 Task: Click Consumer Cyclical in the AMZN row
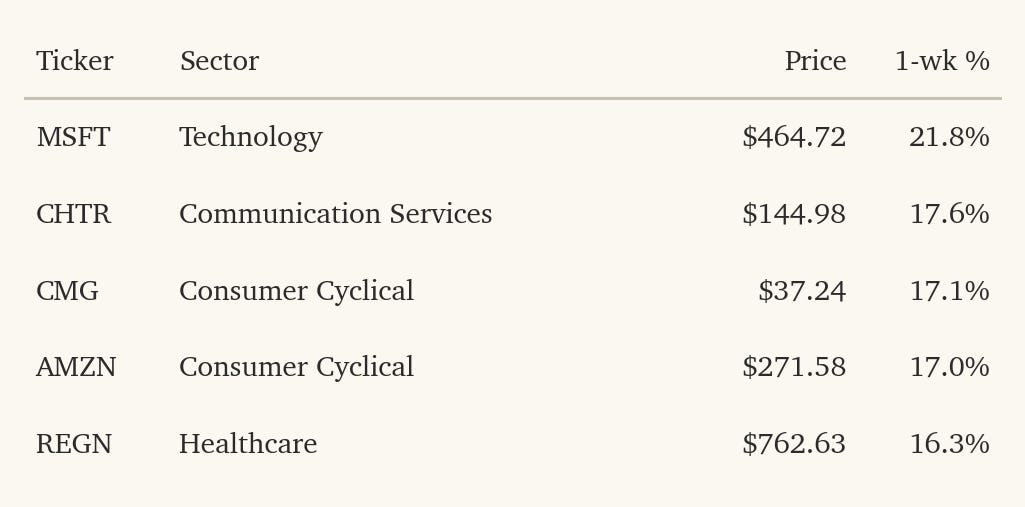297,367
